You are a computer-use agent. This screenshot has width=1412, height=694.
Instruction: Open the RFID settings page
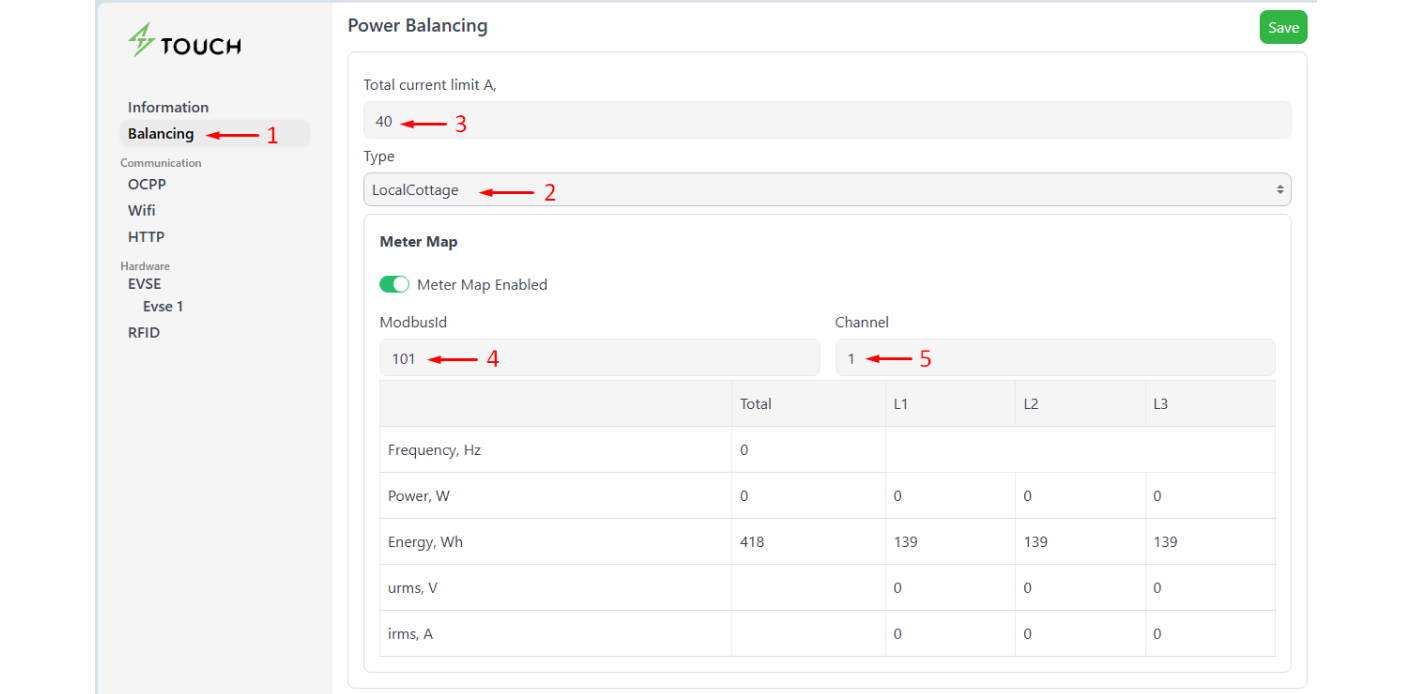(144, 332)
